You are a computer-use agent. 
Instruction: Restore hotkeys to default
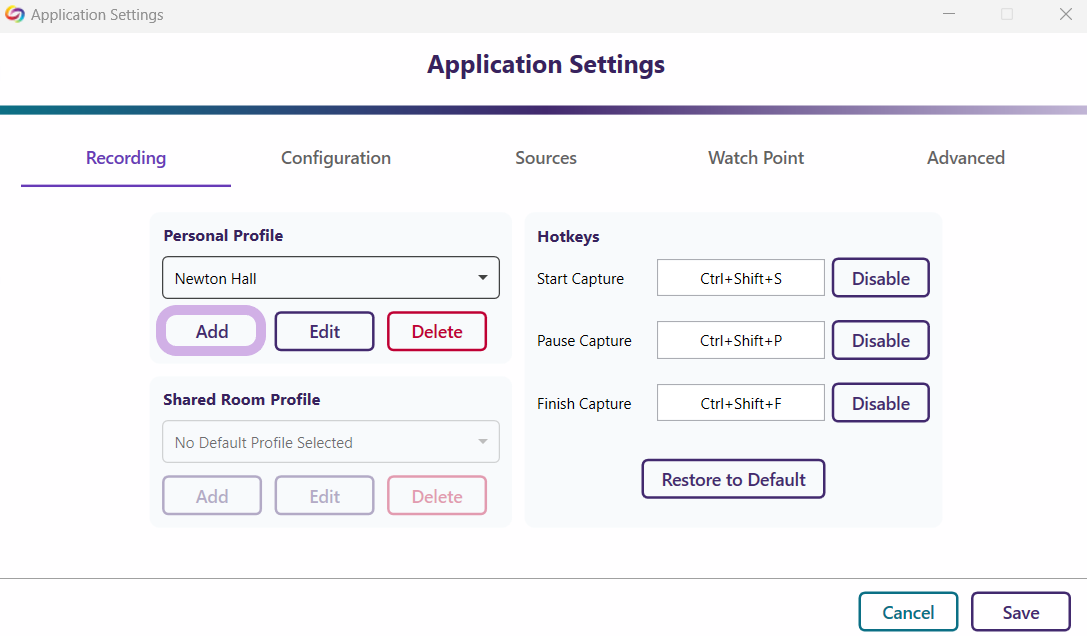coord(733,480)
